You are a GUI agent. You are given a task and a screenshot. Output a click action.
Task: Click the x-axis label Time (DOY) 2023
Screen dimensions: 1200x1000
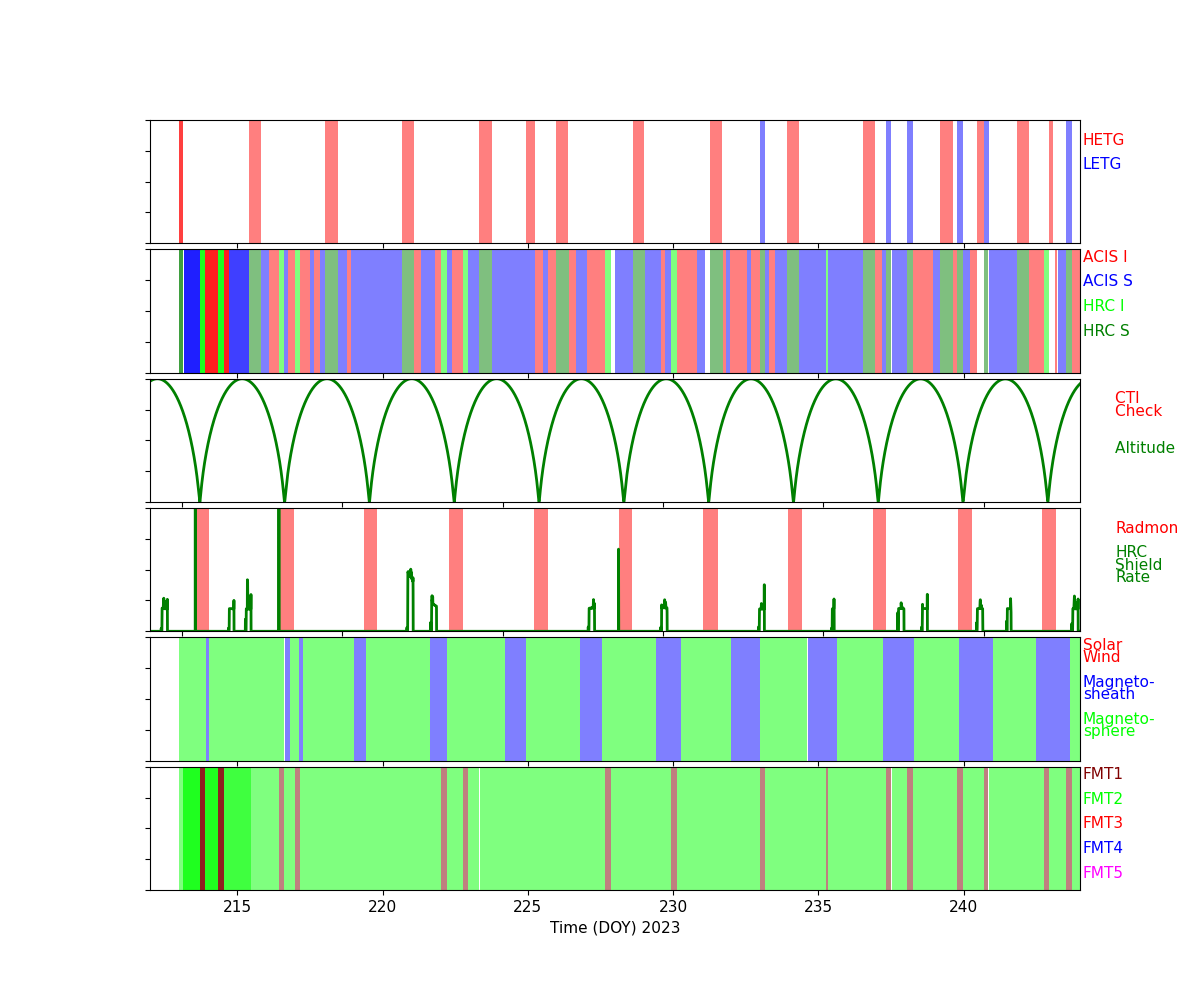point(614,929)
